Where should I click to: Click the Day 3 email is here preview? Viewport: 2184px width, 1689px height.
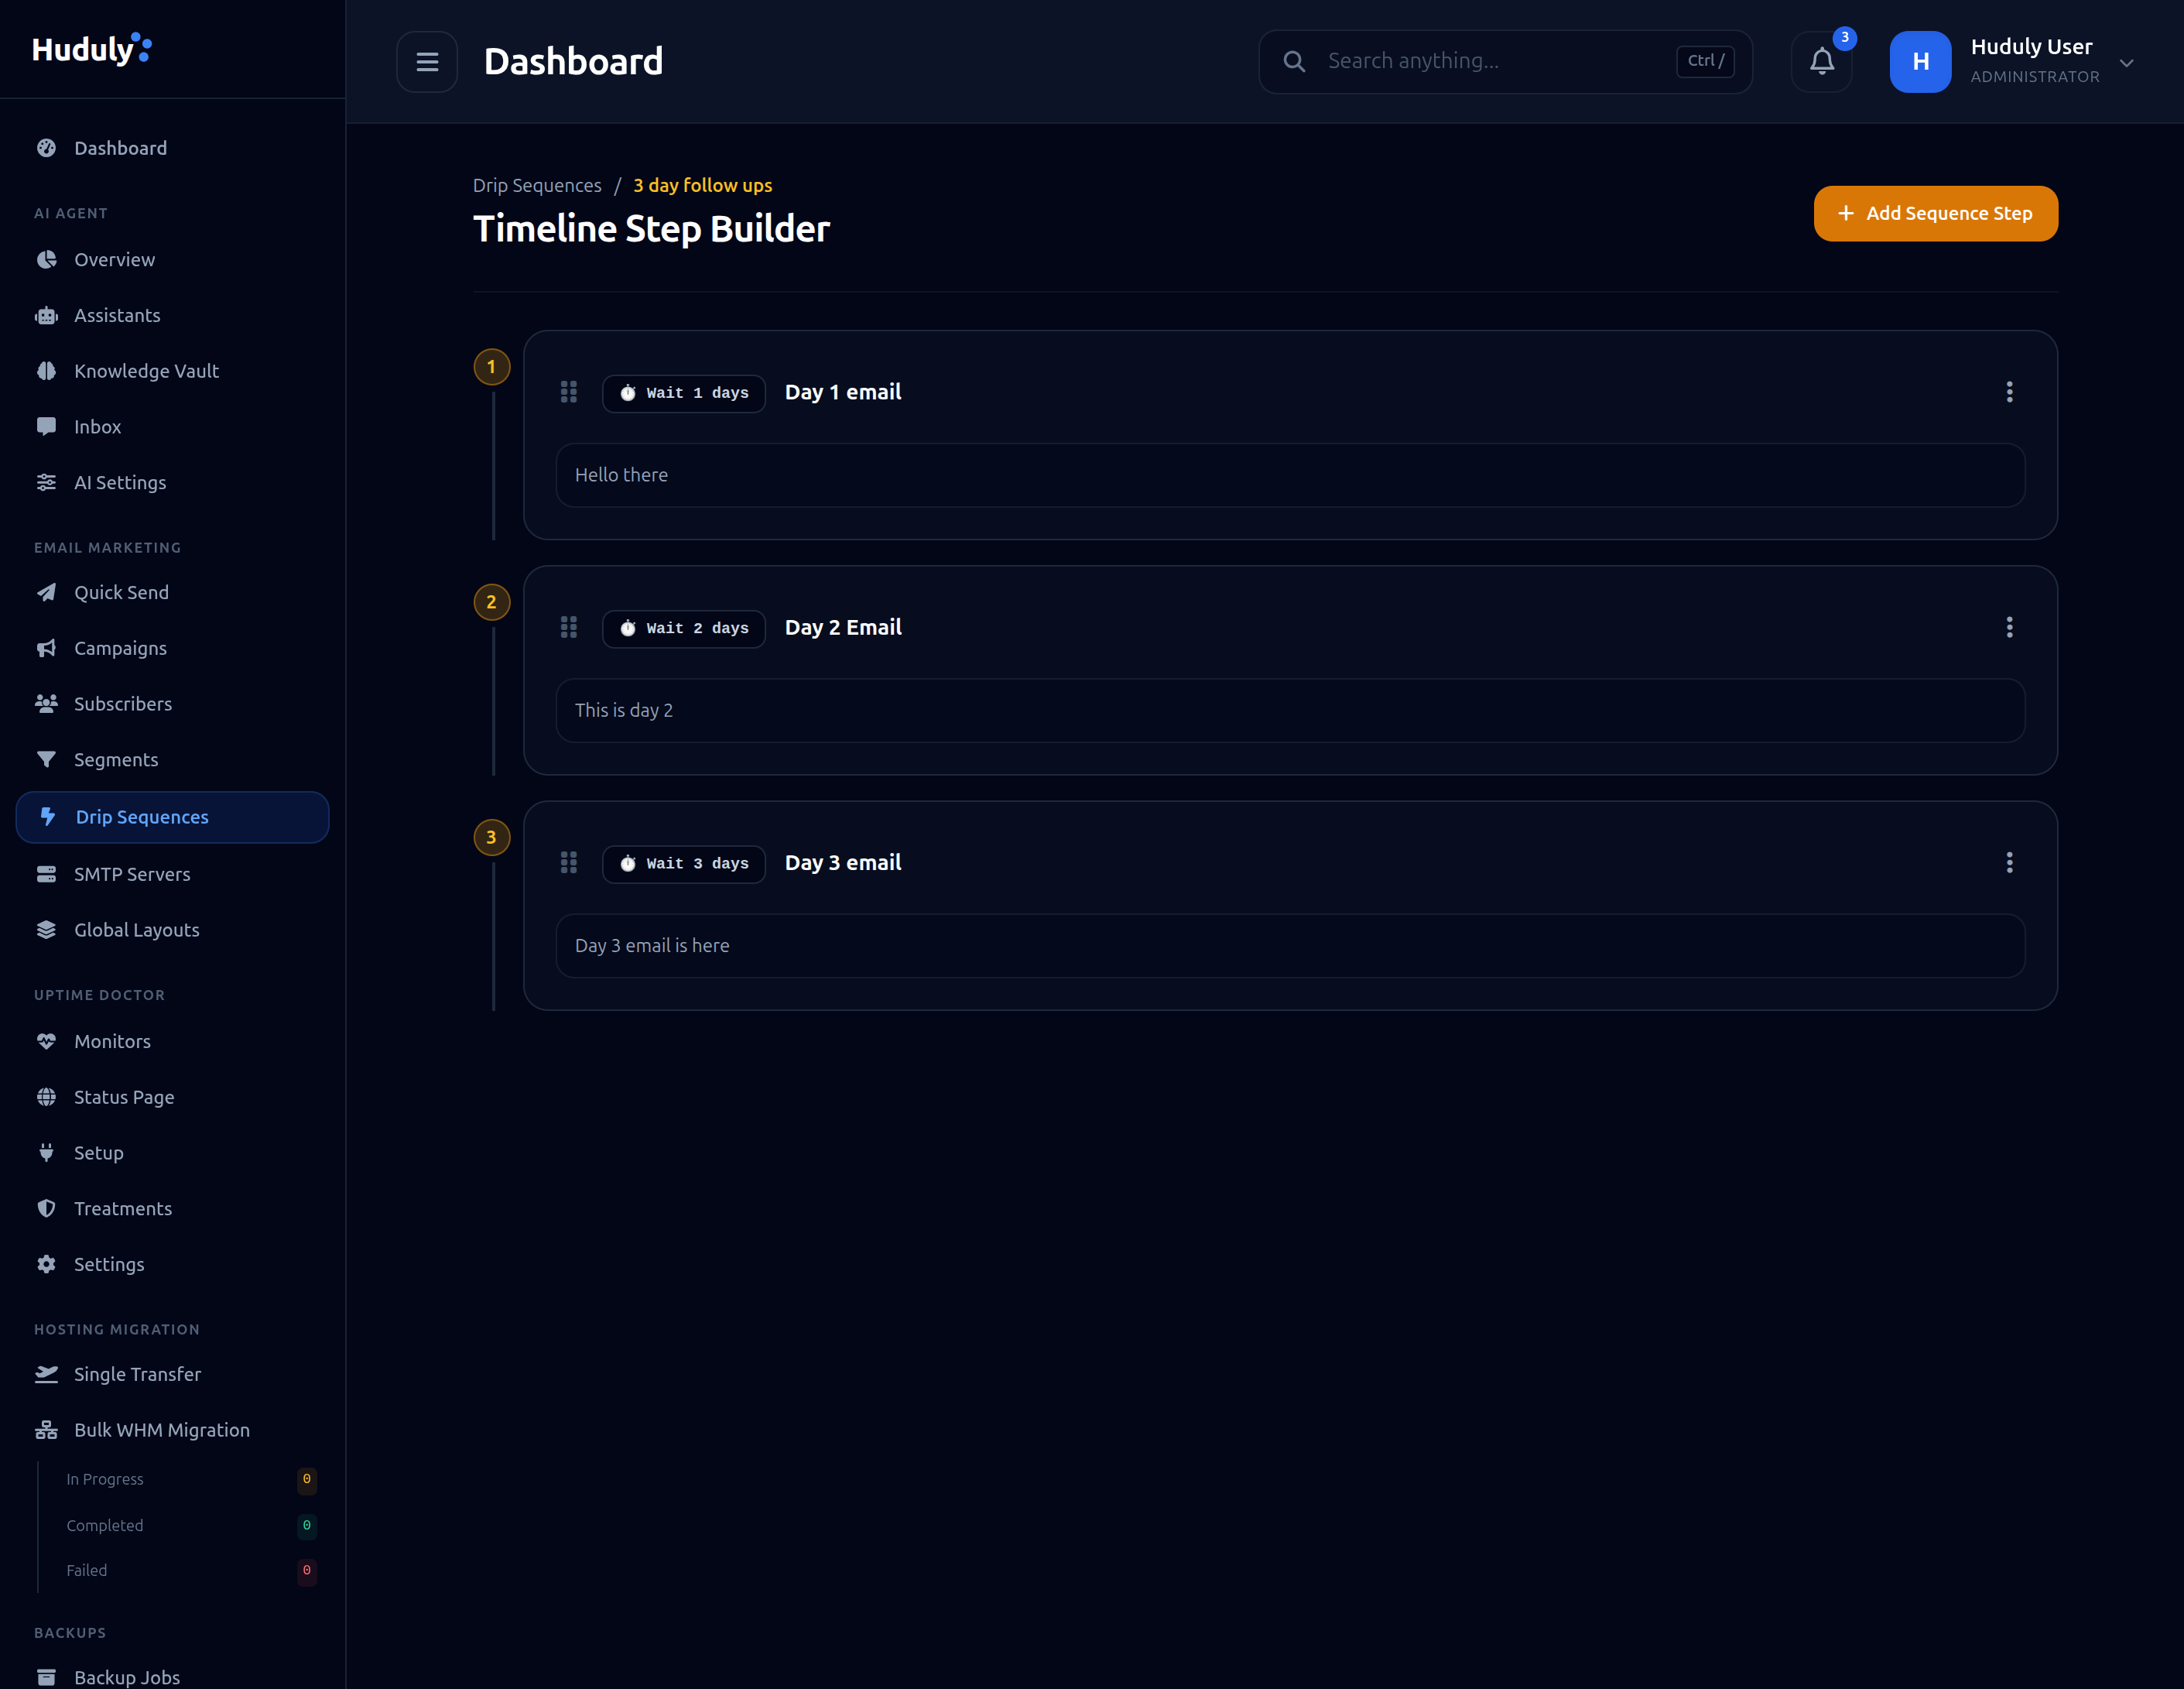[1290, 945]
